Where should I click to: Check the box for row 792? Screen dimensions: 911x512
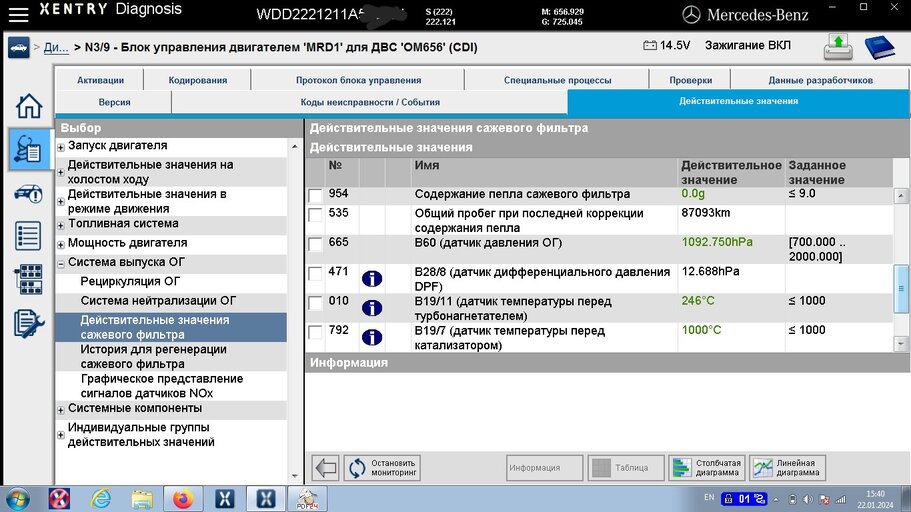315,332
